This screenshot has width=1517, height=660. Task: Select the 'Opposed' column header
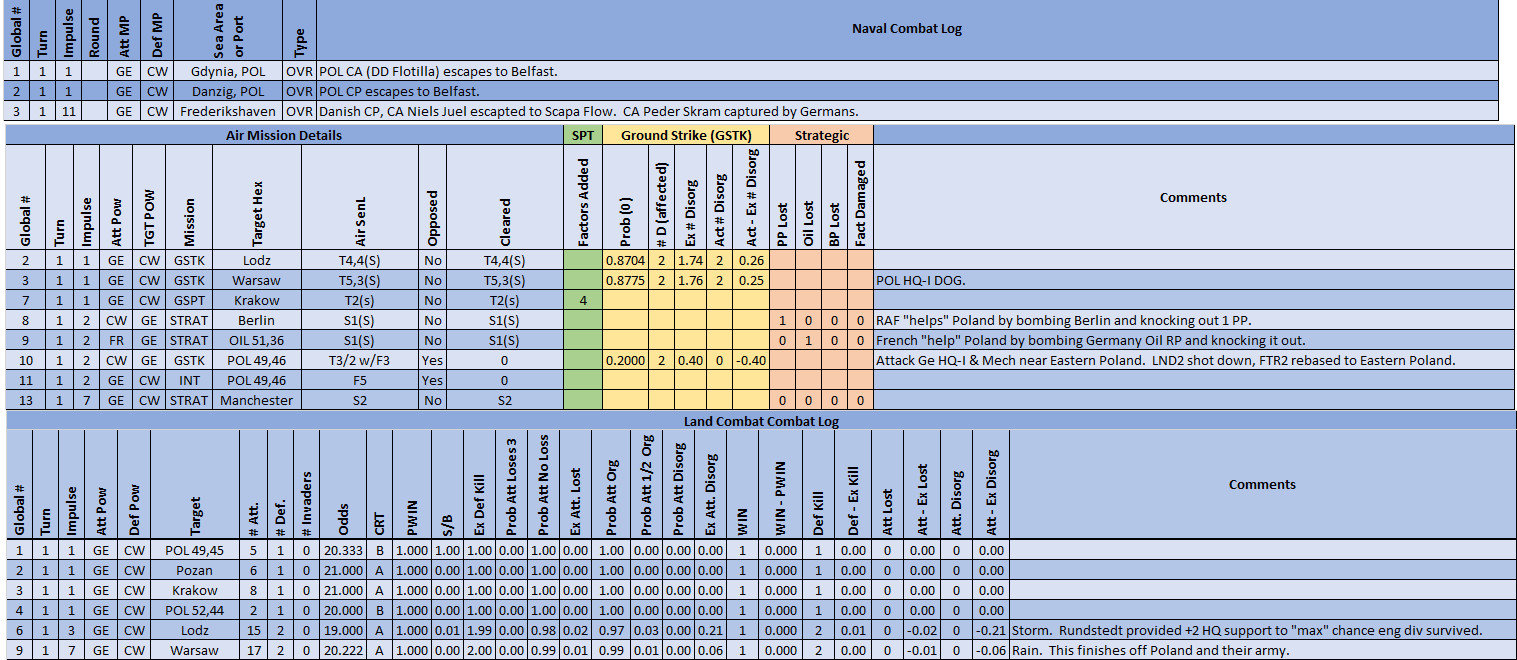pos(432,198)
